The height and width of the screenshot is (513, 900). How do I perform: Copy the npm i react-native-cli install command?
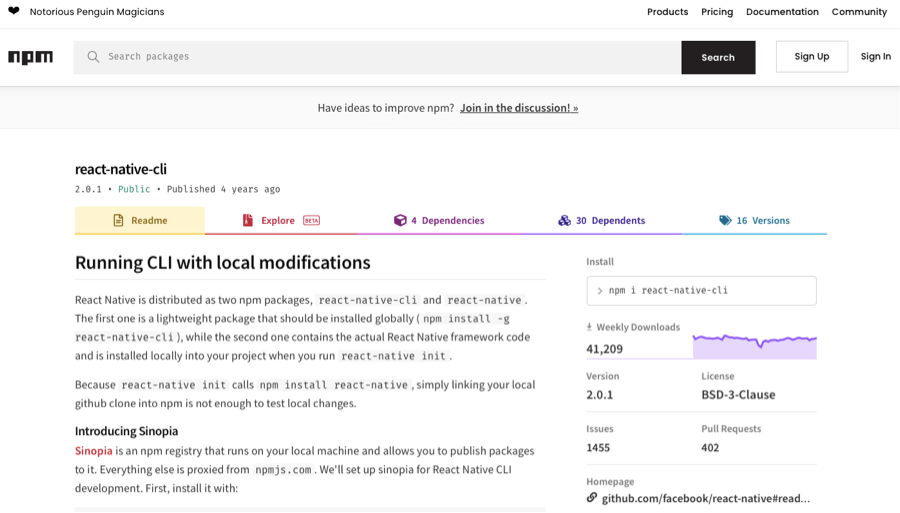[x=701, y=290]
